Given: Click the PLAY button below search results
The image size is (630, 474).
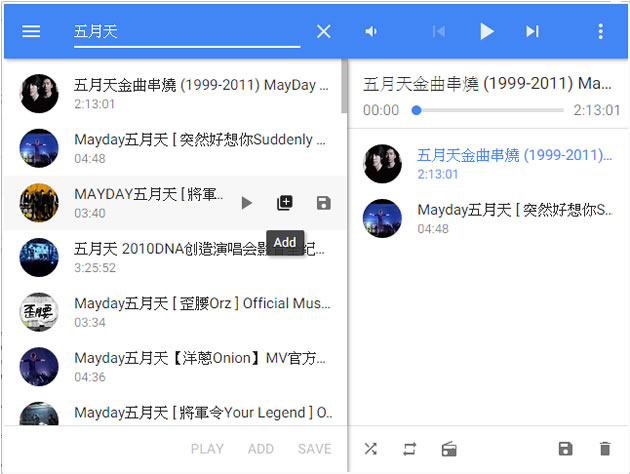Looking at the screenshot, I should point(207,449).
